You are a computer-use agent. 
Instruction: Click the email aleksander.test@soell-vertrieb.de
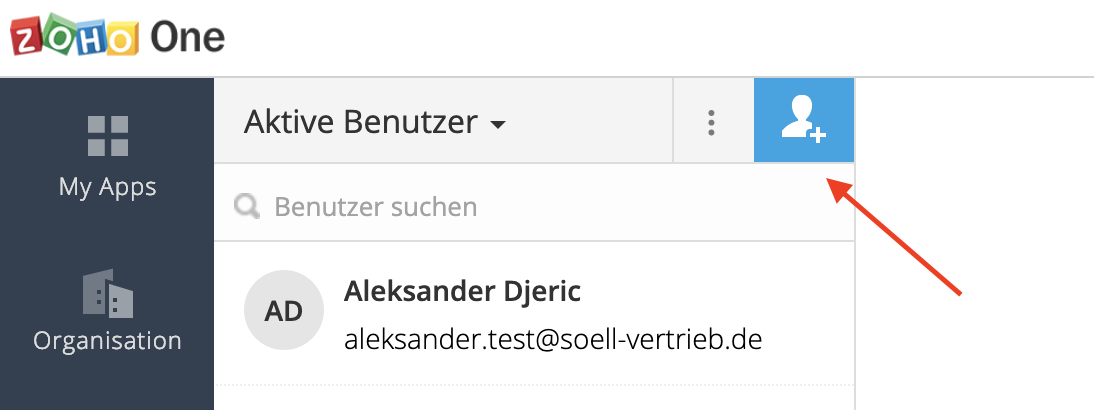click(553, 339)
